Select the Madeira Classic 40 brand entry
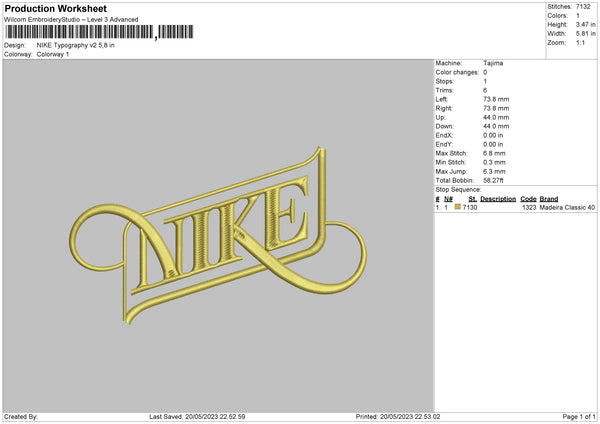Viewport: 600px width, 424px height. coord(567,208)
